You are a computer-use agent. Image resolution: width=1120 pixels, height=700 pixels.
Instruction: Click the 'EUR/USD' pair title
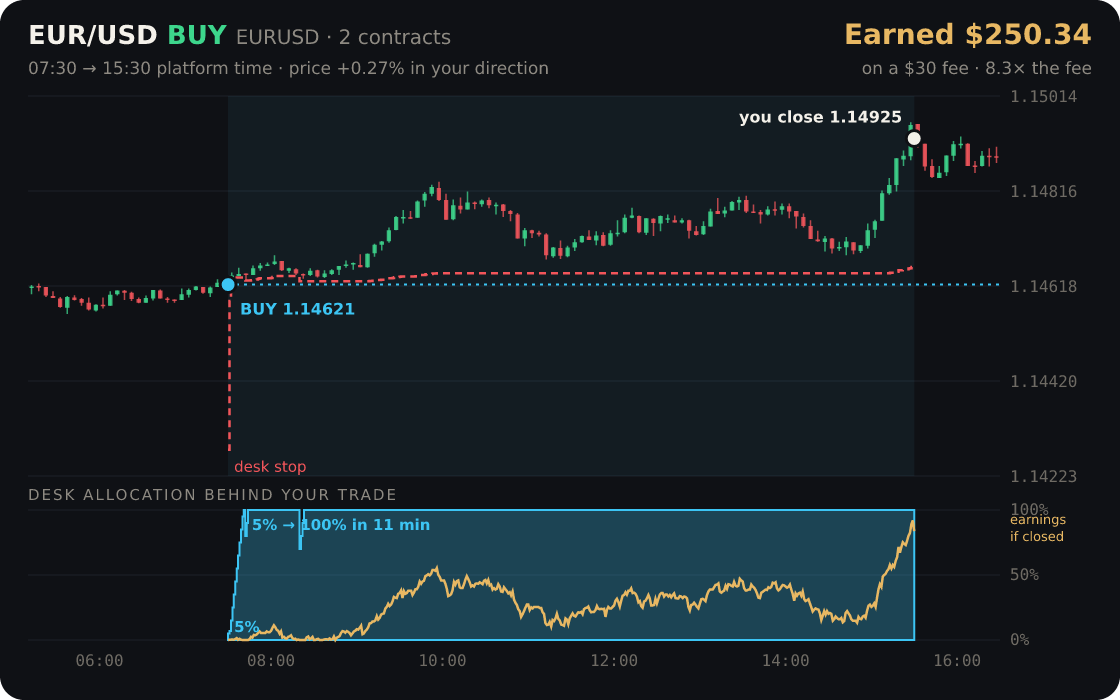tap(93, 36)
